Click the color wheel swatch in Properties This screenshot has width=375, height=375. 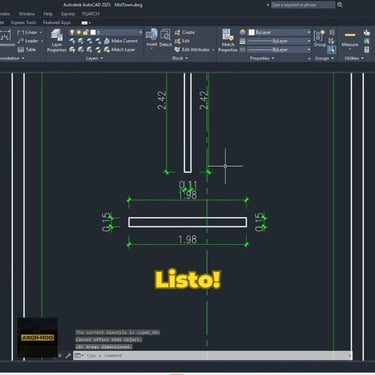tap(243, 32)
